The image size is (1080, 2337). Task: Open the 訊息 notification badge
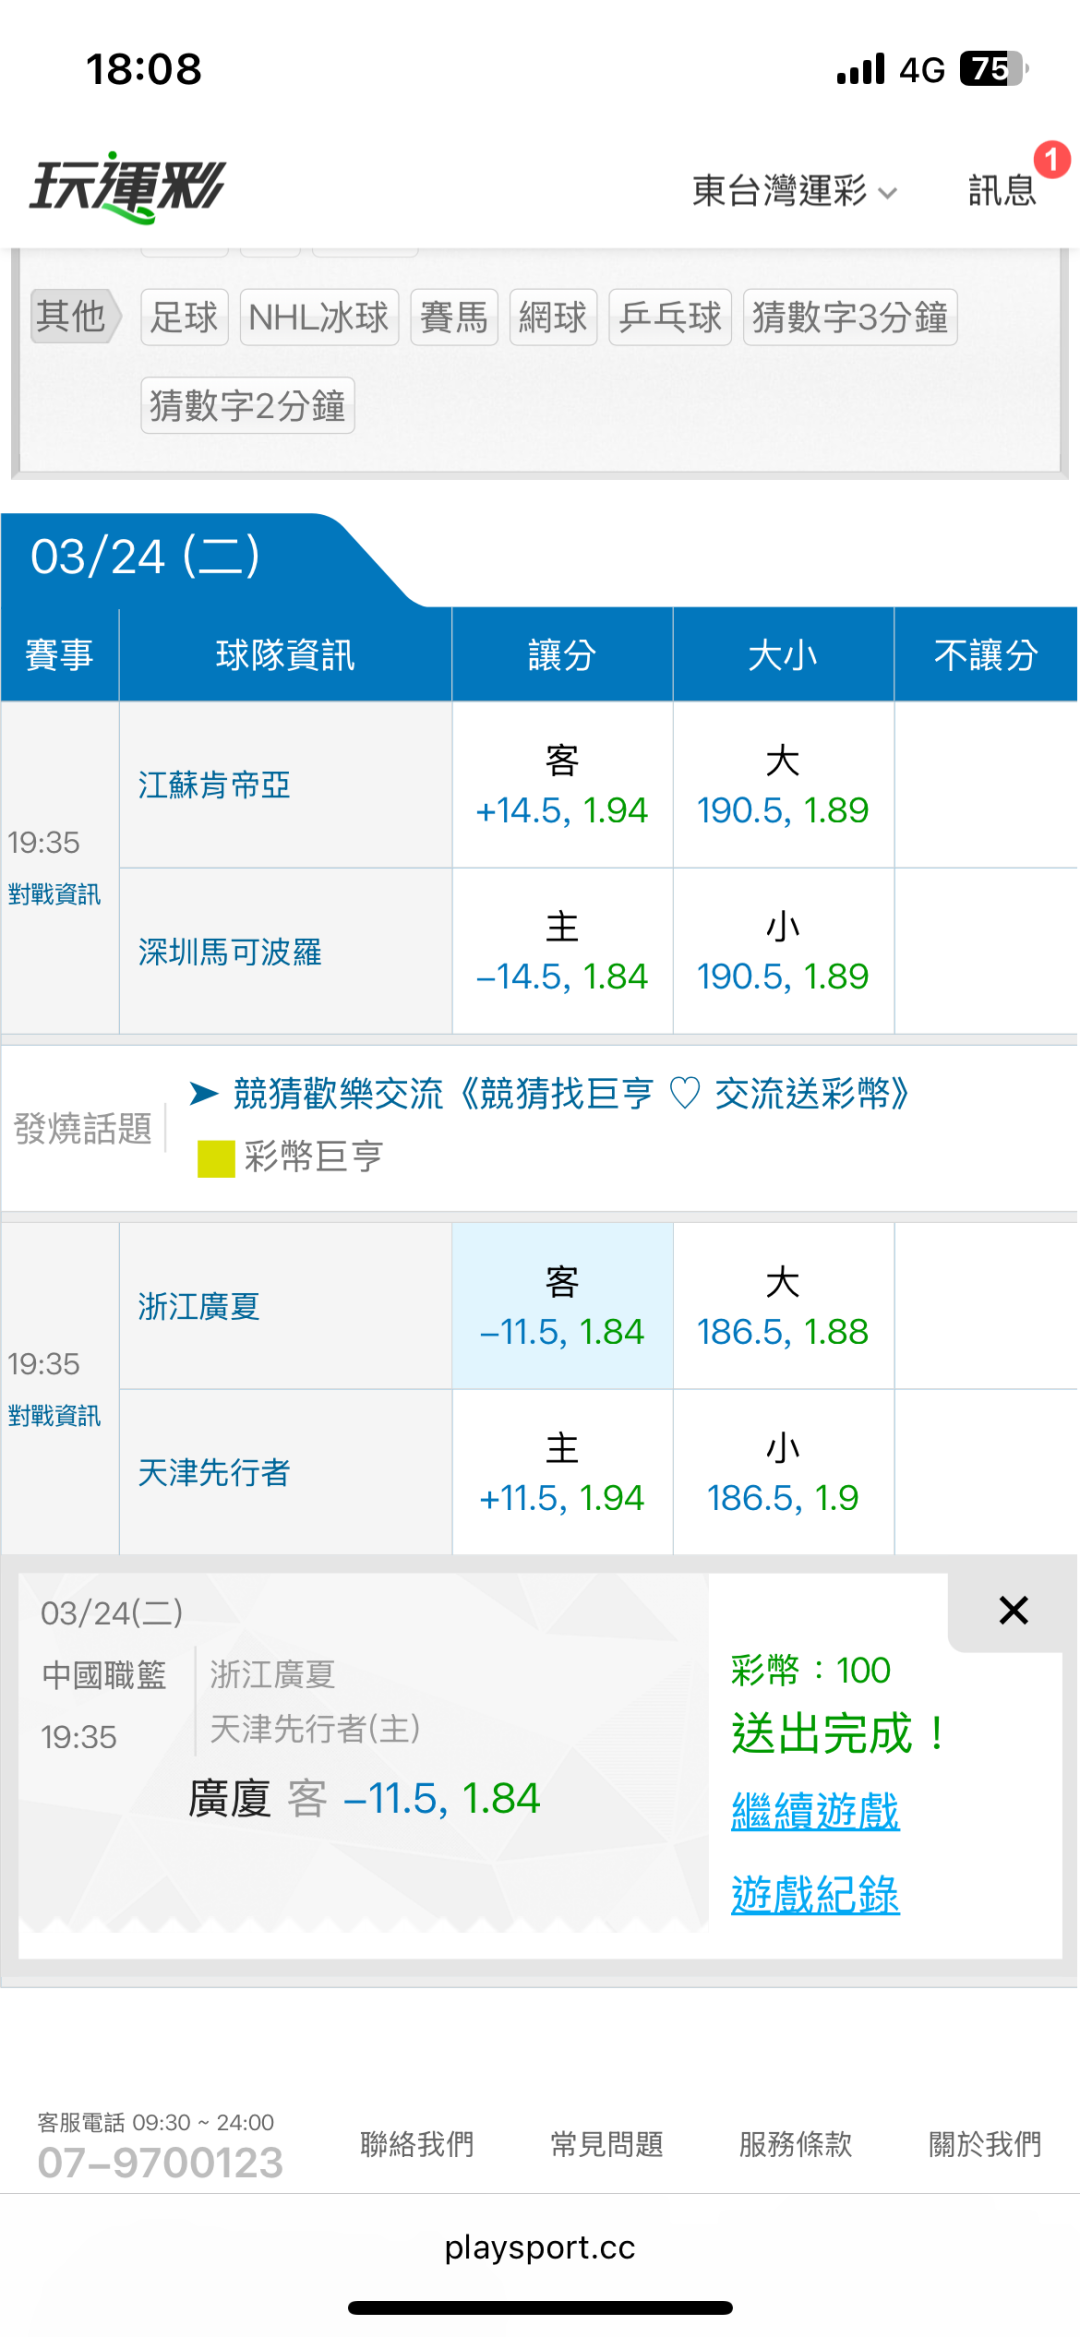coord(1050,160)
